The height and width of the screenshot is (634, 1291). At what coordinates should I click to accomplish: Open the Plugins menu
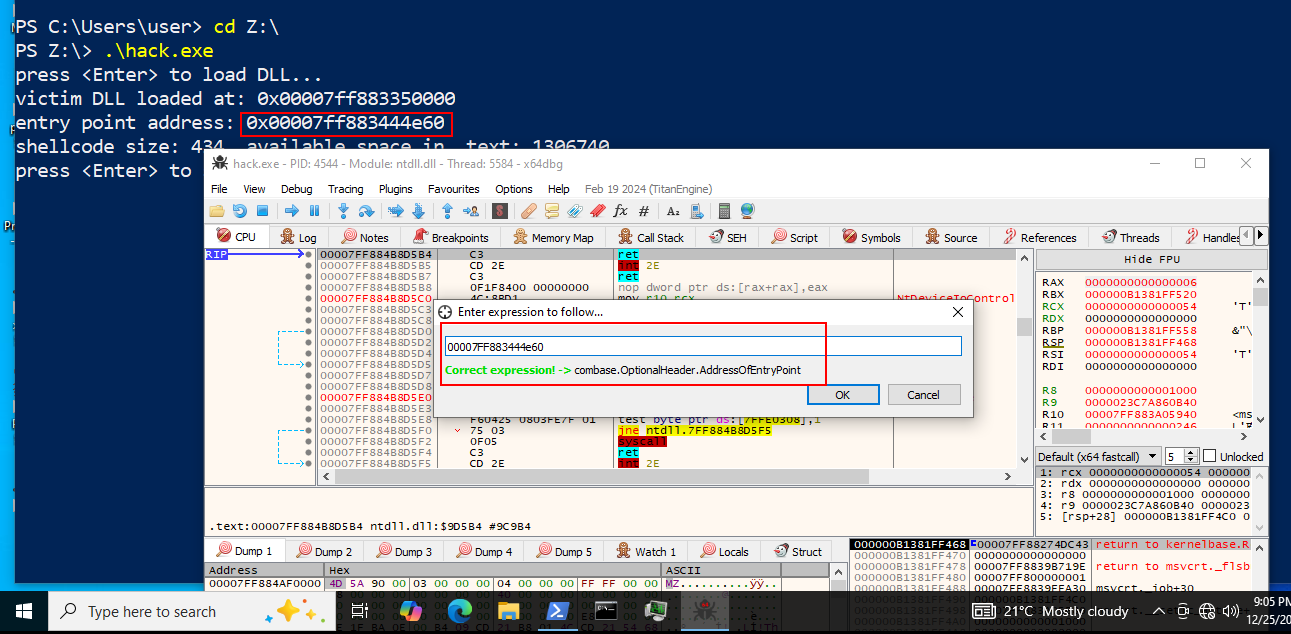coord(396,189)
